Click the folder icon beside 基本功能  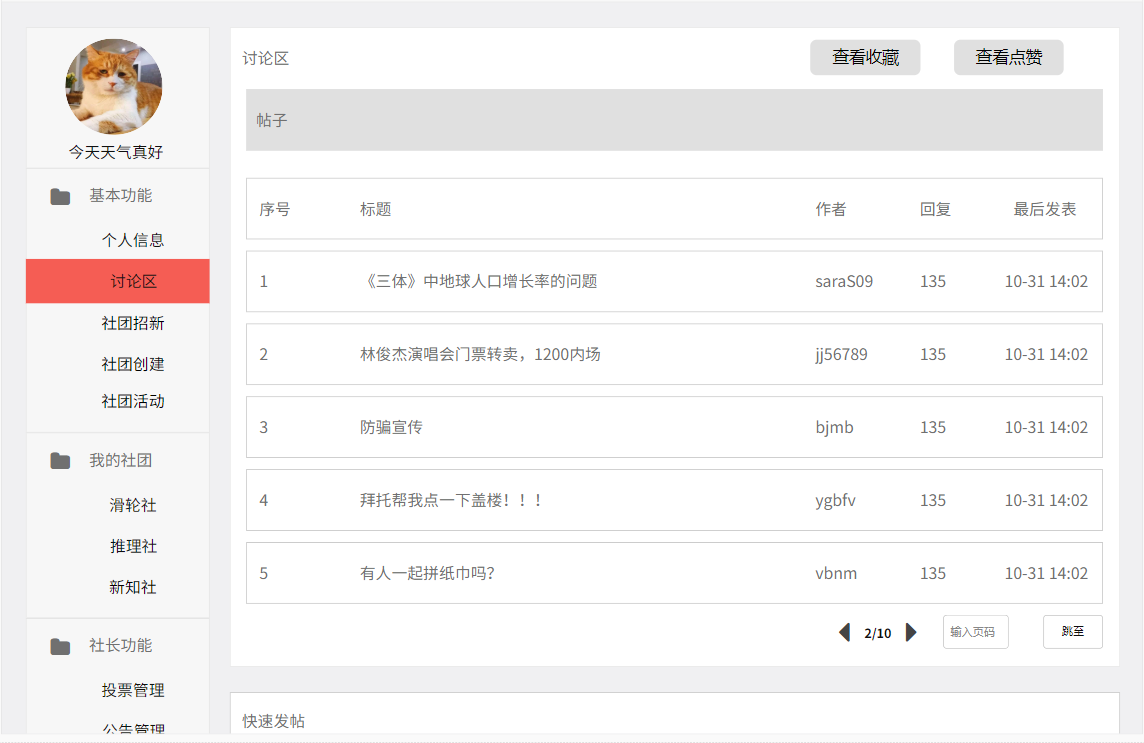(60, 196)
